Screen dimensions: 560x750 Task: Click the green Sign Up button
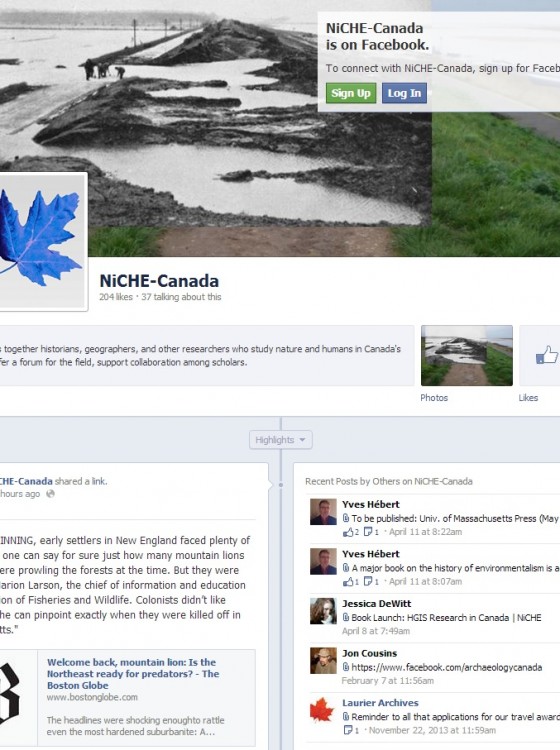click(351, 93)
